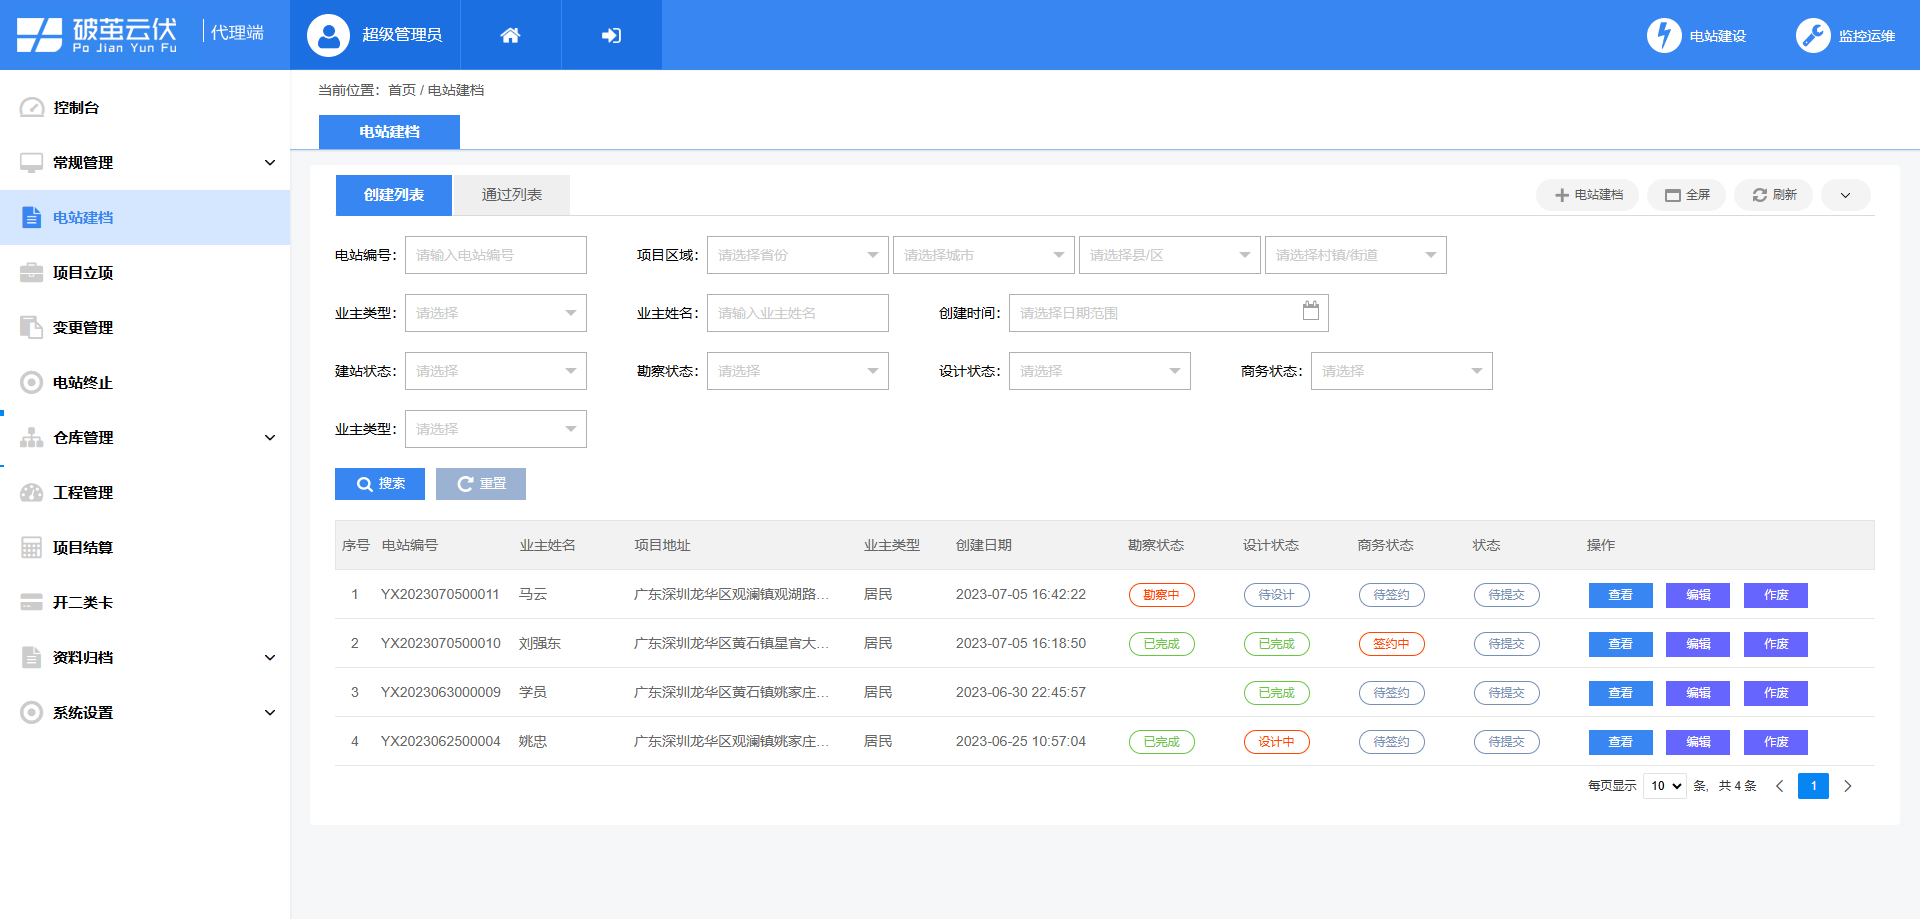Click the 电站编号 input field

click(x=495, y=255)
